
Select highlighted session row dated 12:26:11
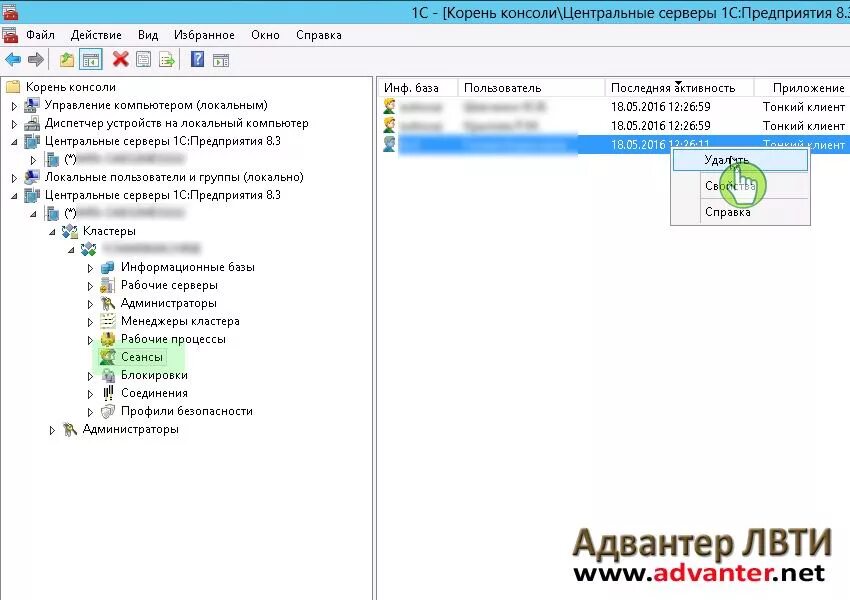coord(614,144)
